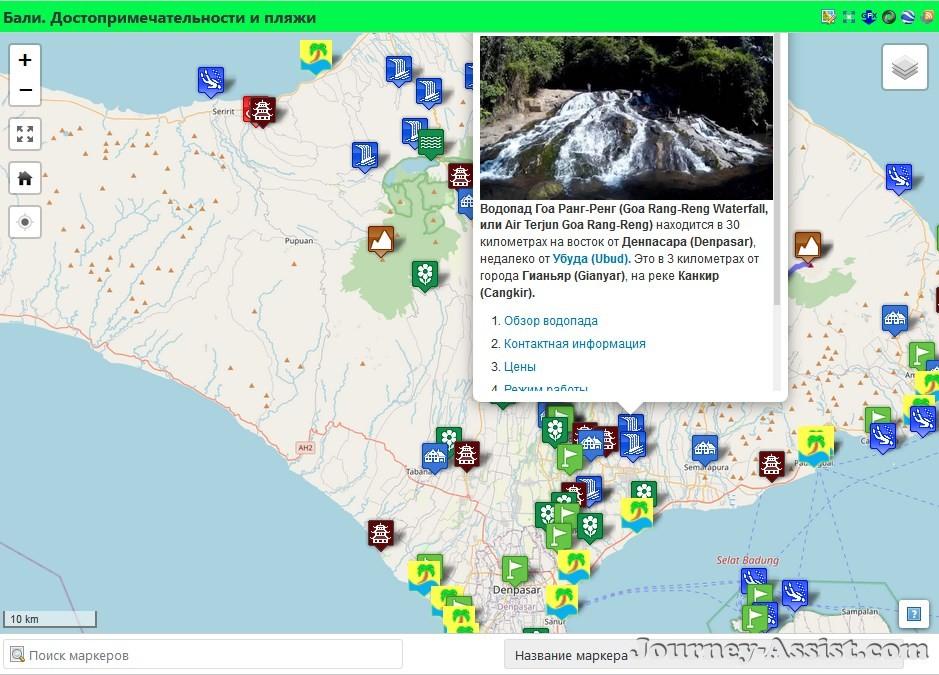
Task: Select the green waves lake marker
Action: (x=431, y=144)
